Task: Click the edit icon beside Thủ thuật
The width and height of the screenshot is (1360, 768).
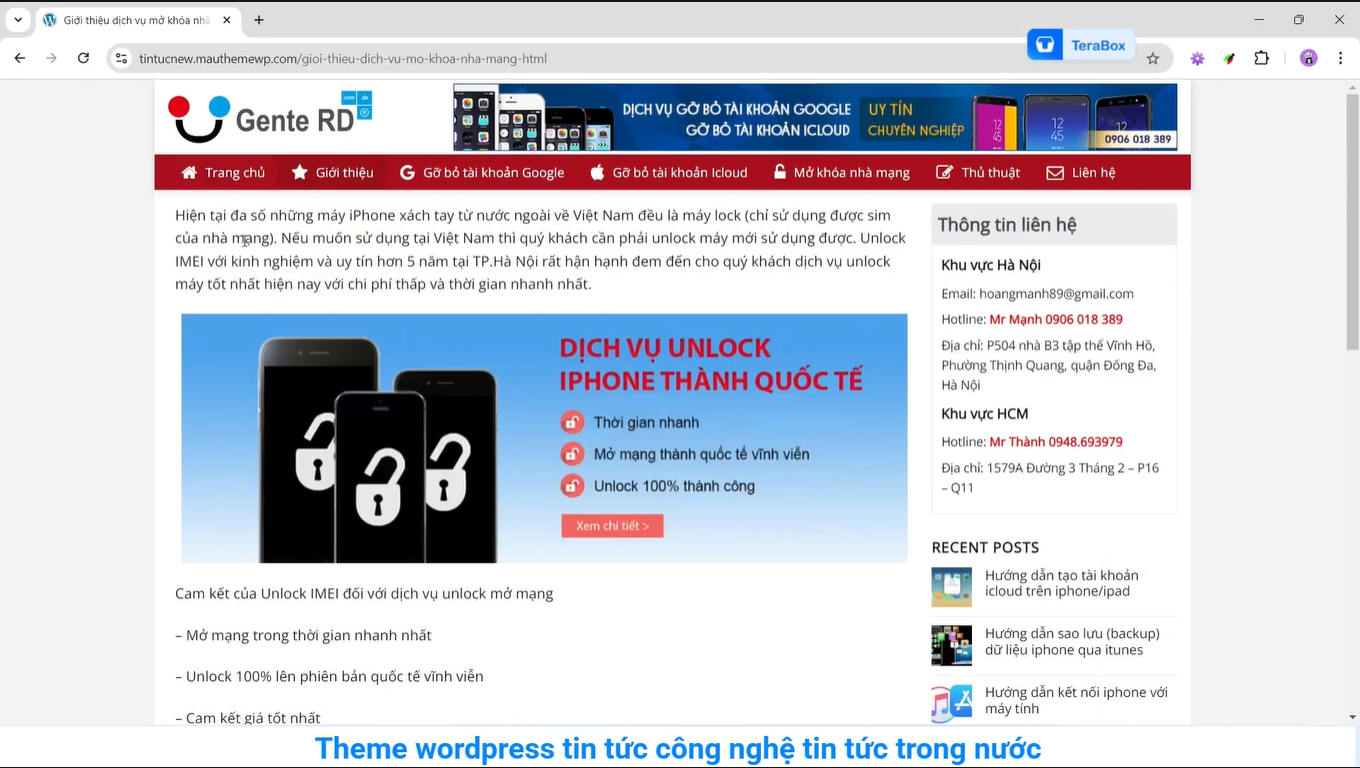Action: 944,172
